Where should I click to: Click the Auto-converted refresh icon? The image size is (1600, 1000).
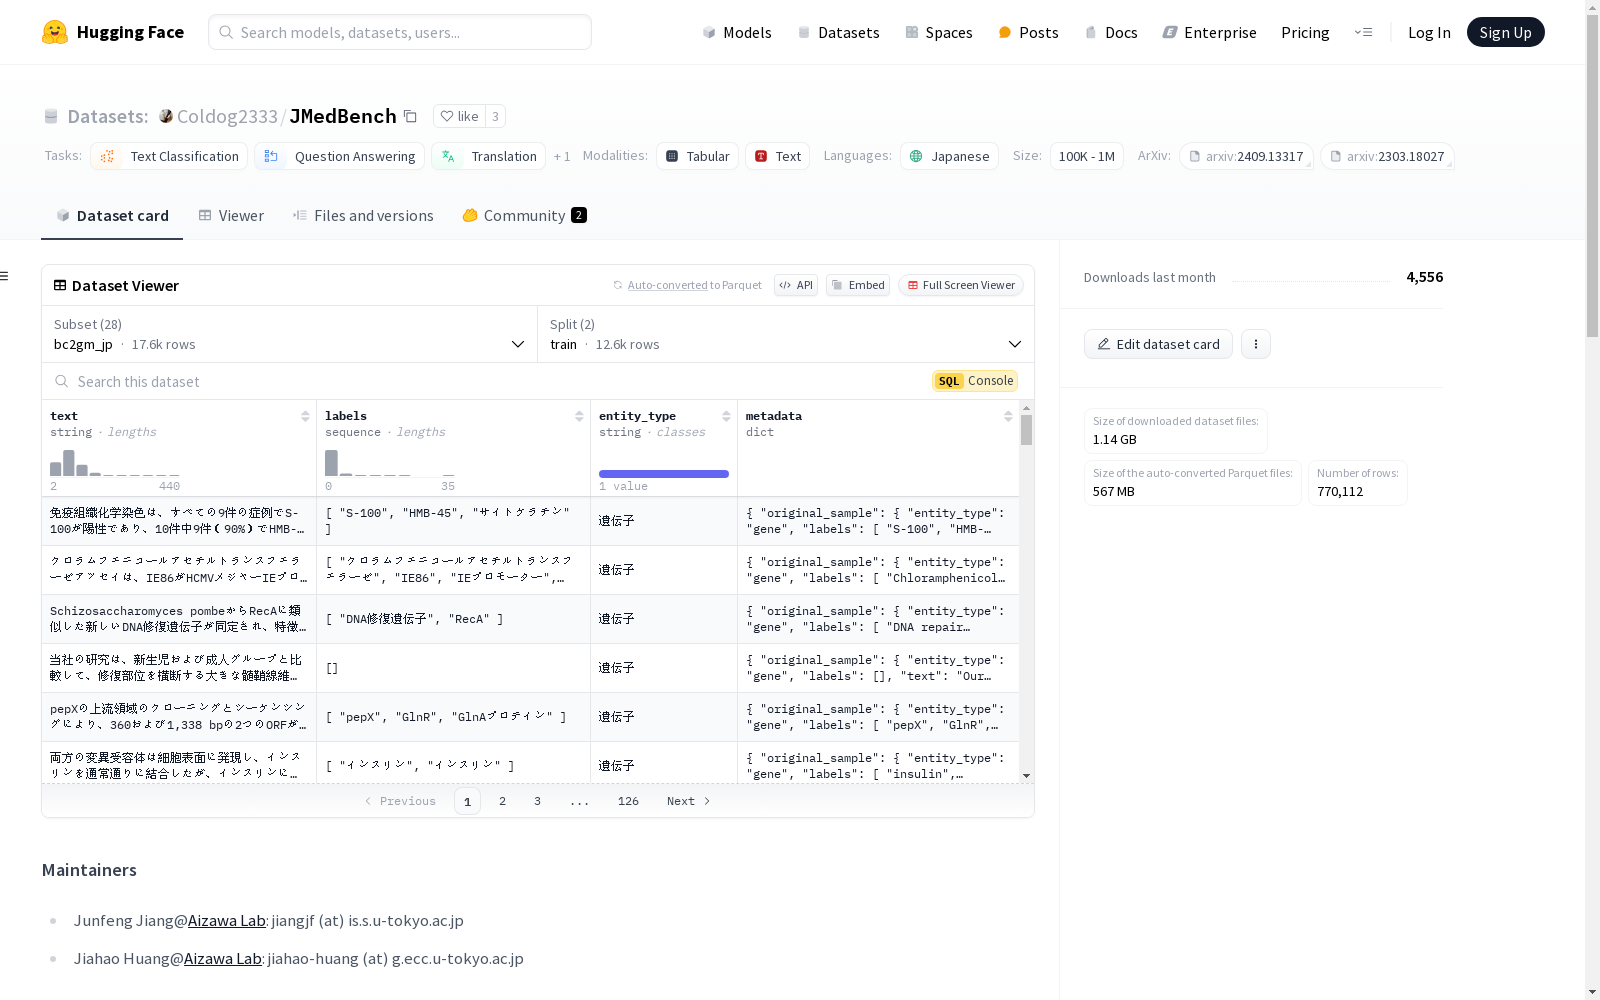point(618,285)
